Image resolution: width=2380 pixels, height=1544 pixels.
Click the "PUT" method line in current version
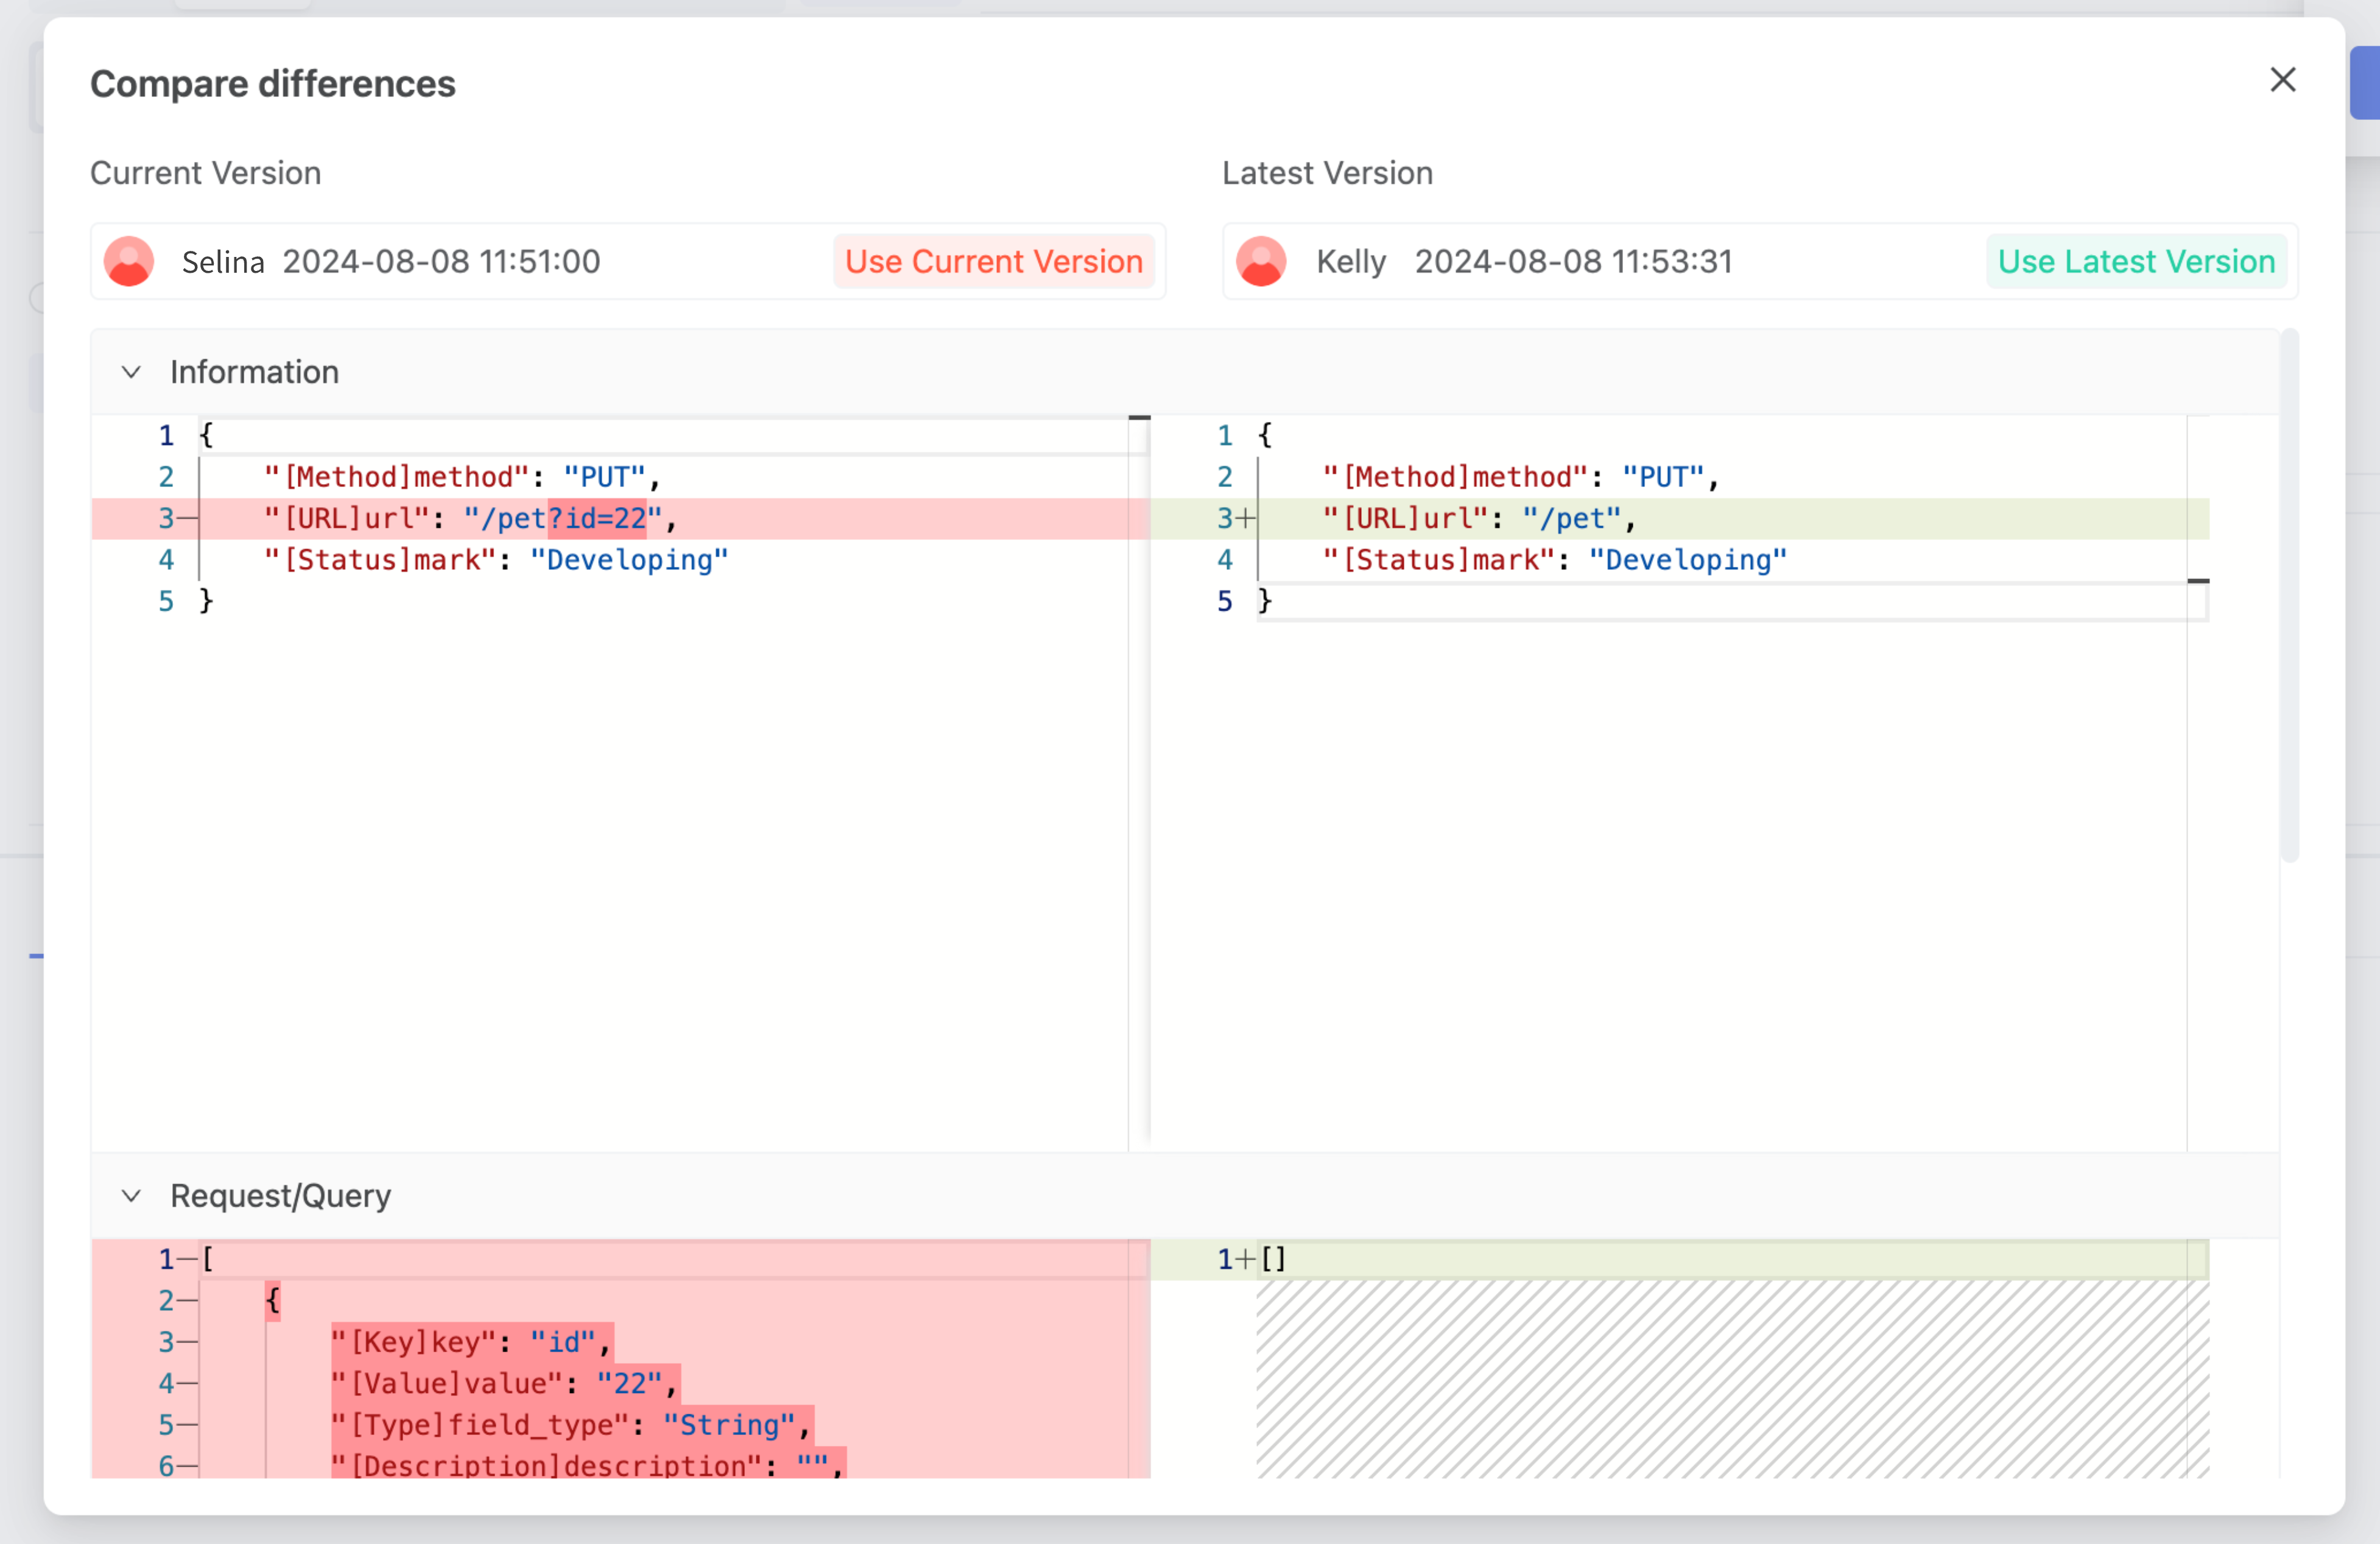462,477
